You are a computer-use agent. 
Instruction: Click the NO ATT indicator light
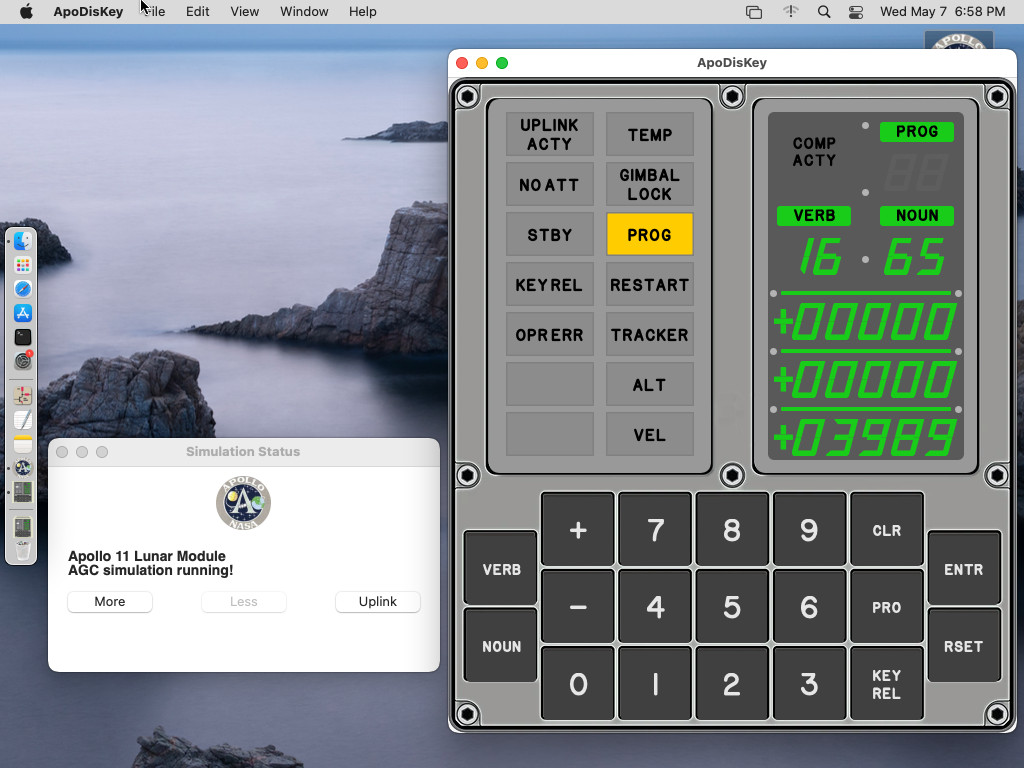[550, 184]
